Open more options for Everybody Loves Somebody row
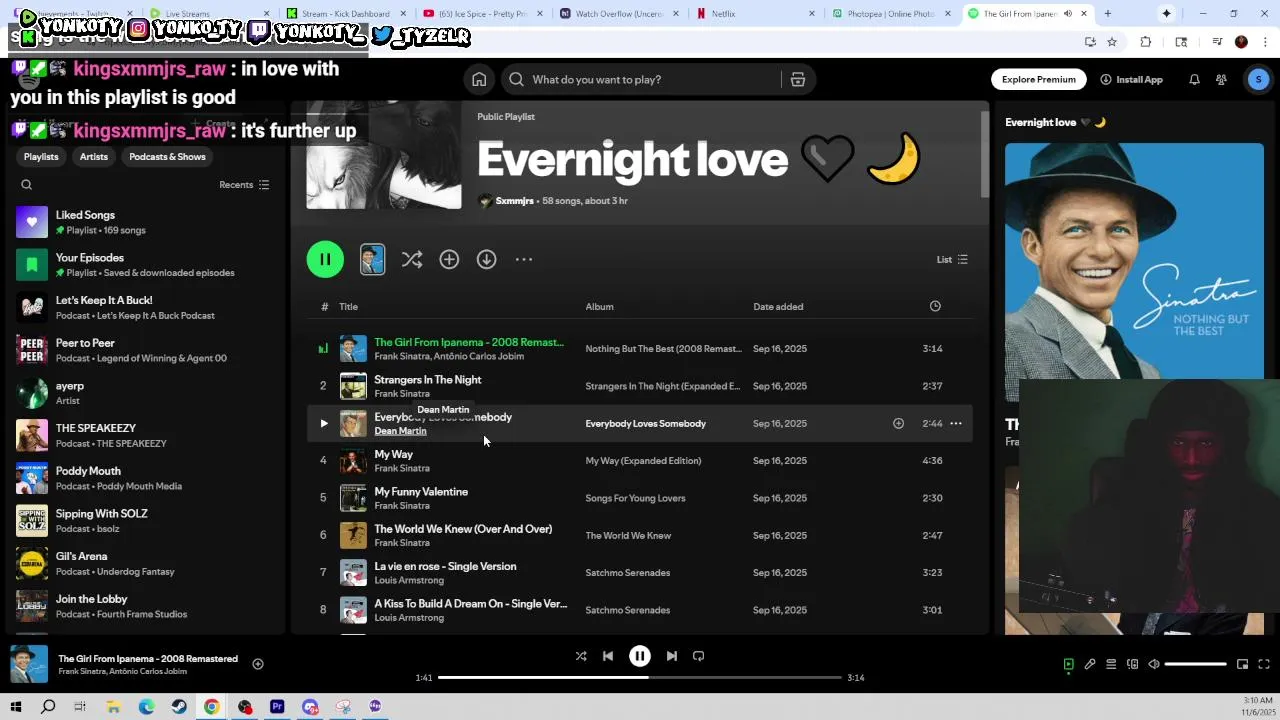Screen dimensions: 1280x720 point(956,424)
